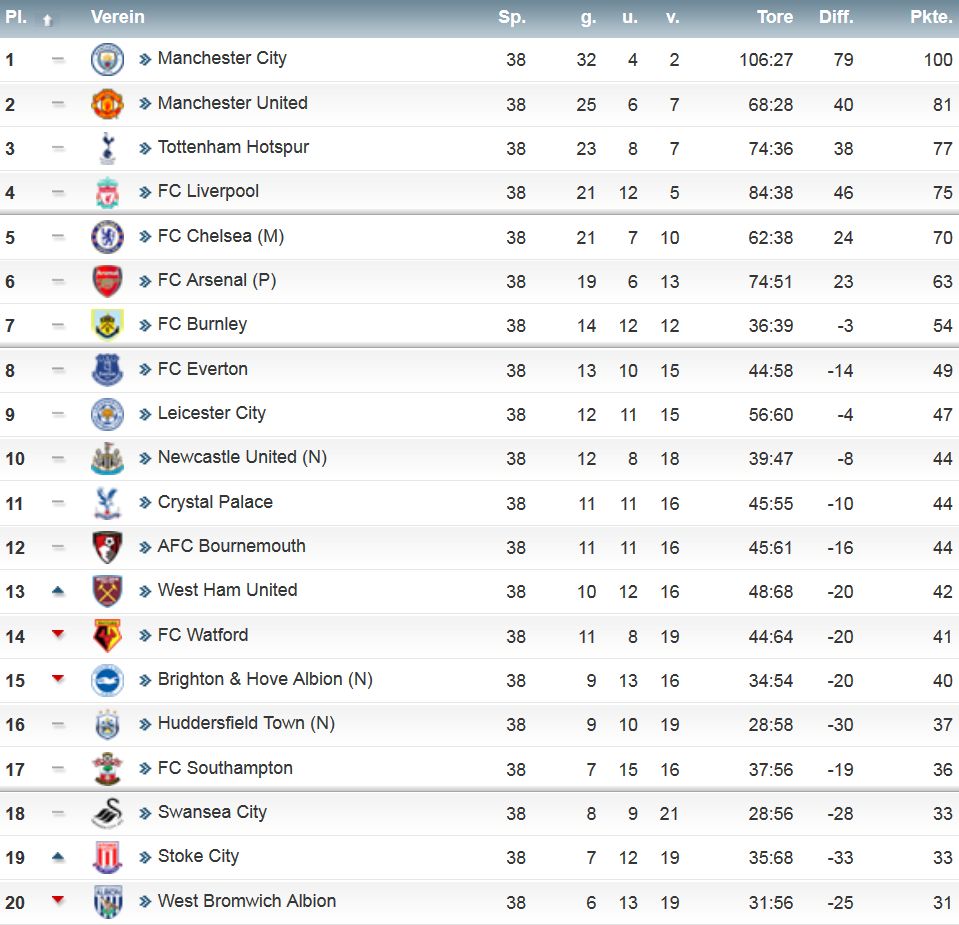
Task: Open the Tottenham Hotspur cockerel logo
Action: click(107, 148)
